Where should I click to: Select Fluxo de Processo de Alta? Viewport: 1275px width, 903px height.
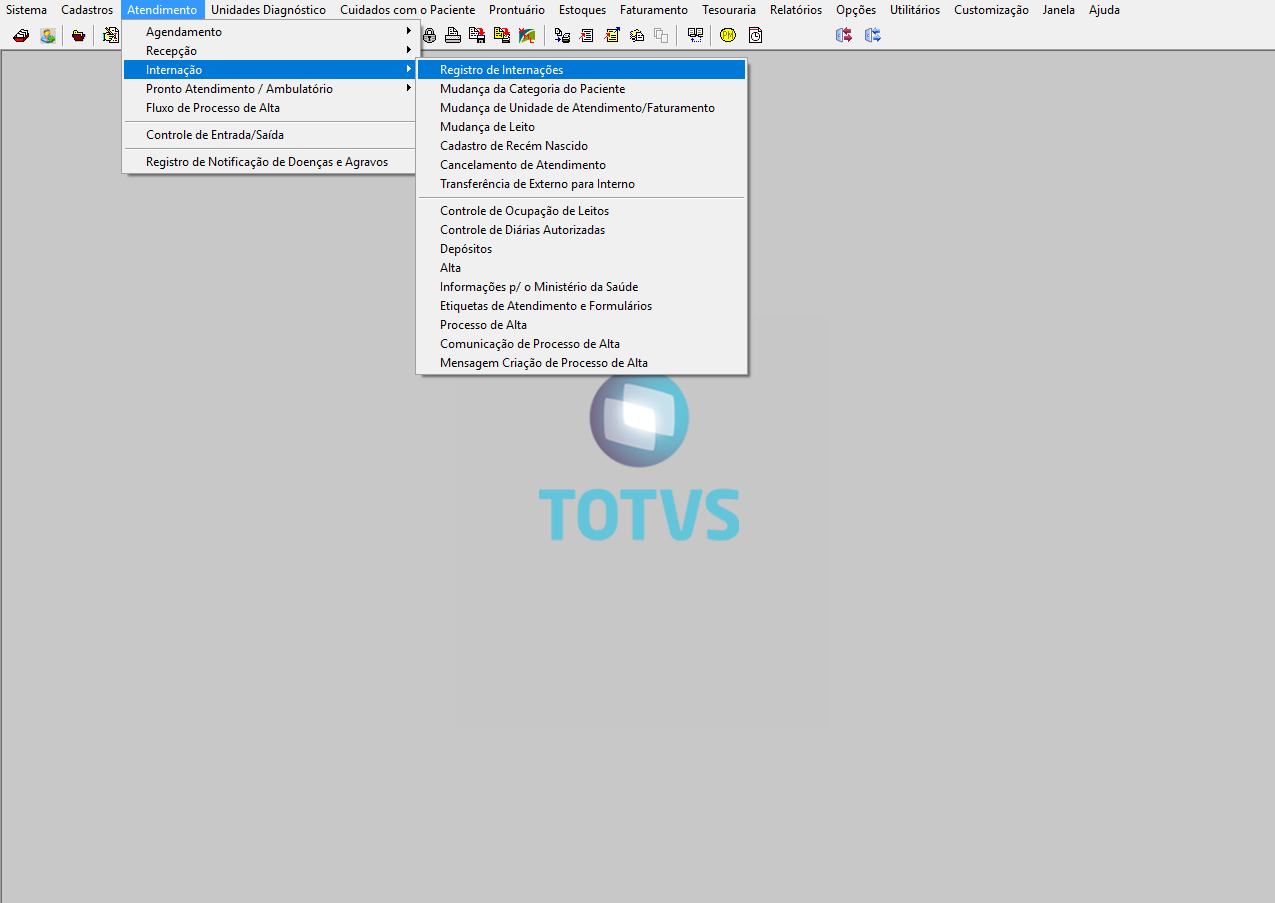point(269,108)
